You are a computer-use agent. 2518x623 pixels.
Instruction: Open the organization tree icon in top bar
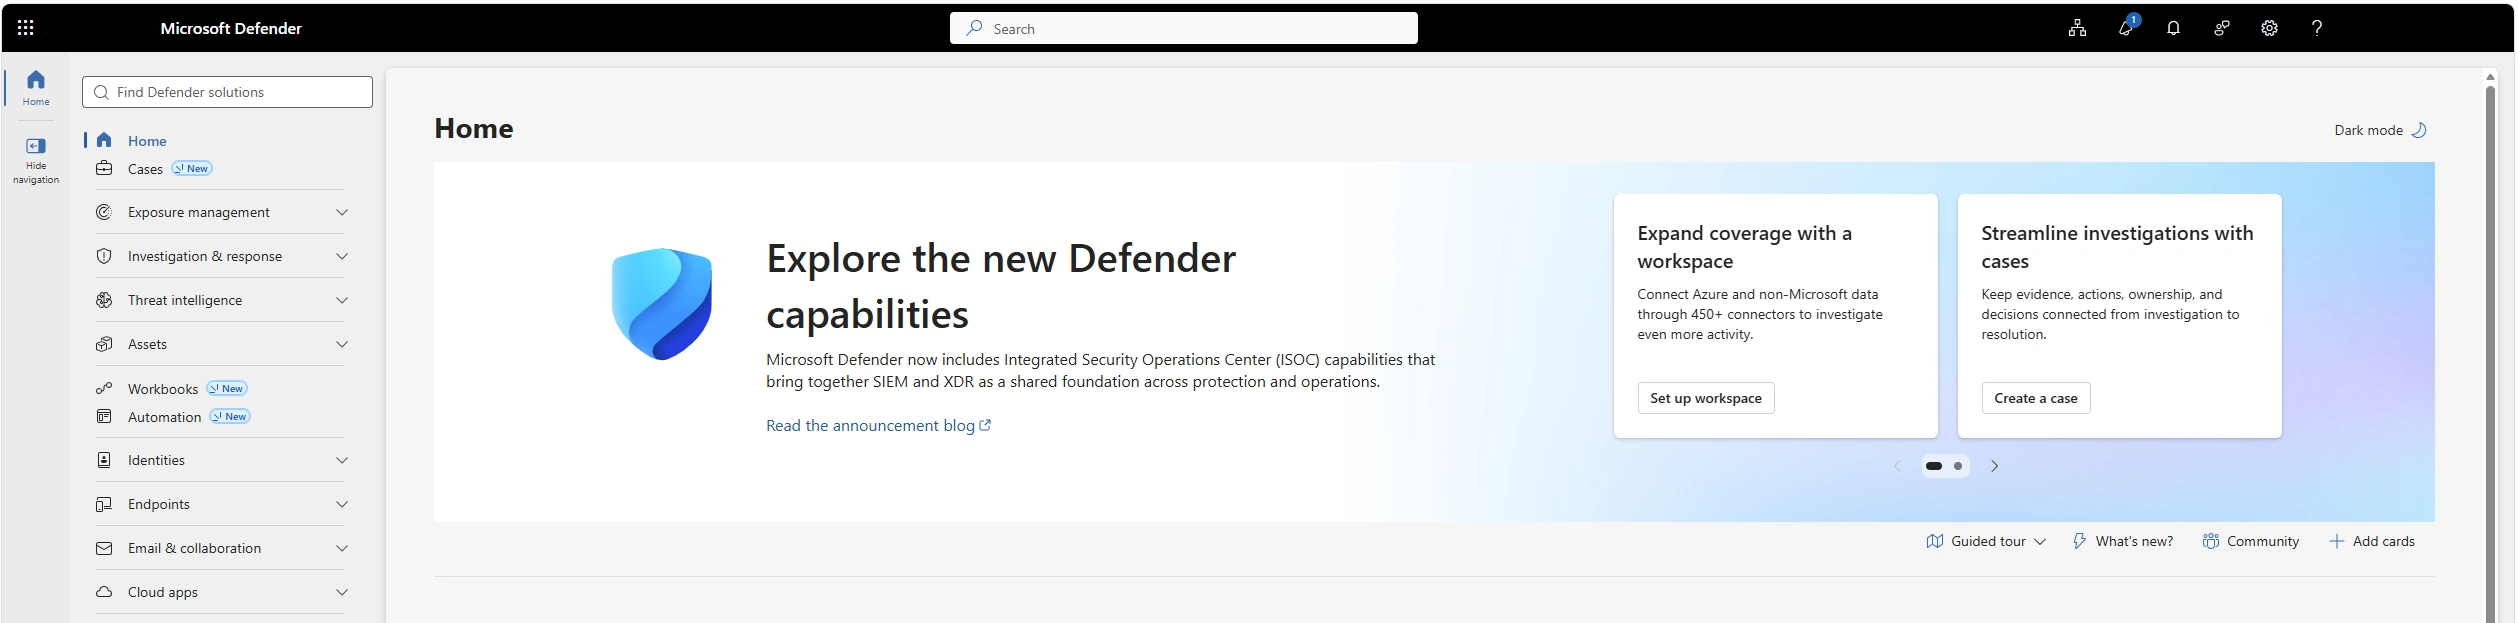coord(2077,28)
